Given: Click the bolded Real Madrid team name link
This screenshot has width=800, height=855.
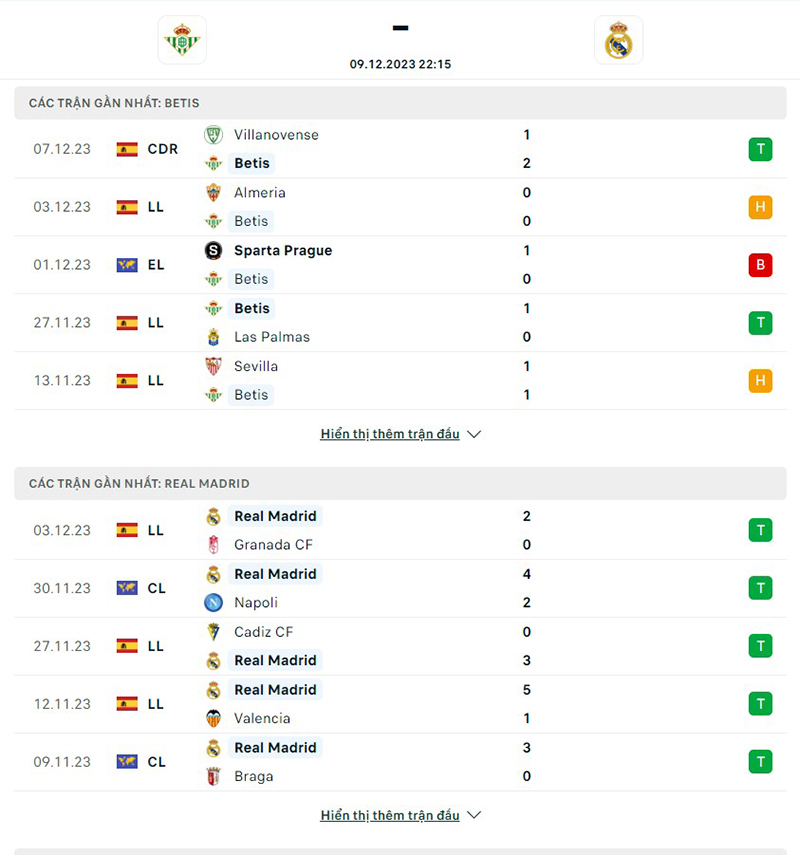Looking at the screenshot, I should [275, 516].
